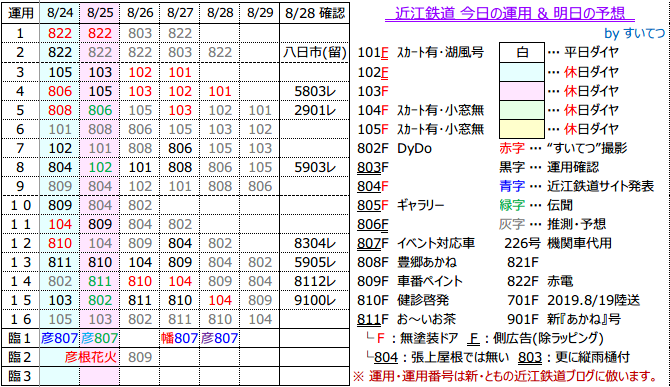Click the 822F 赤電 entry
Viewport: 670px width, 387px height.
click(540, 281)
